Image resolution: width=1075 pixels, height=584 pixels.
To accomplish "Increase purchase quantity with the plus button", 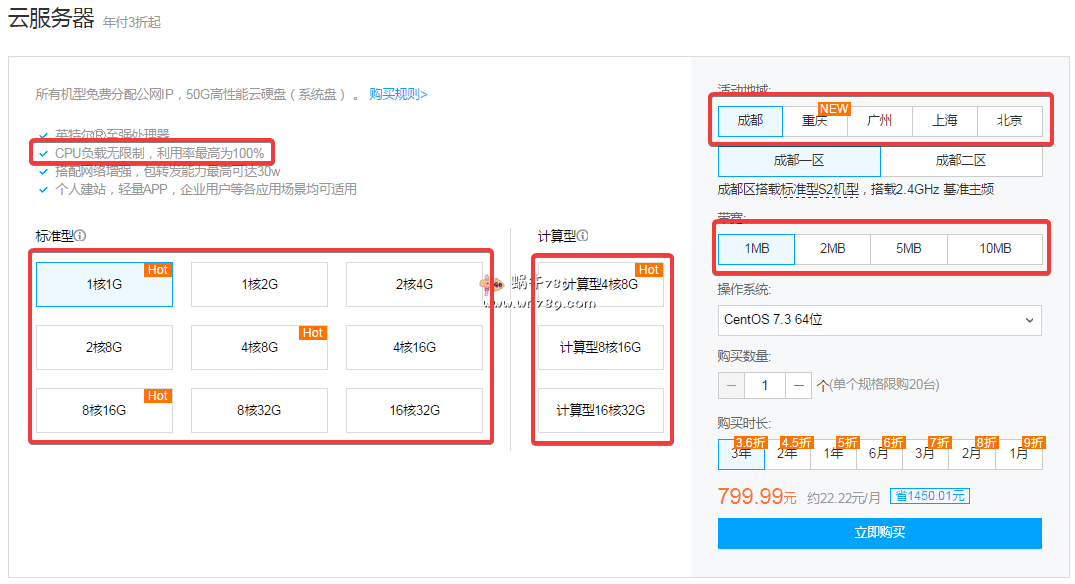I will coord(798,385).
